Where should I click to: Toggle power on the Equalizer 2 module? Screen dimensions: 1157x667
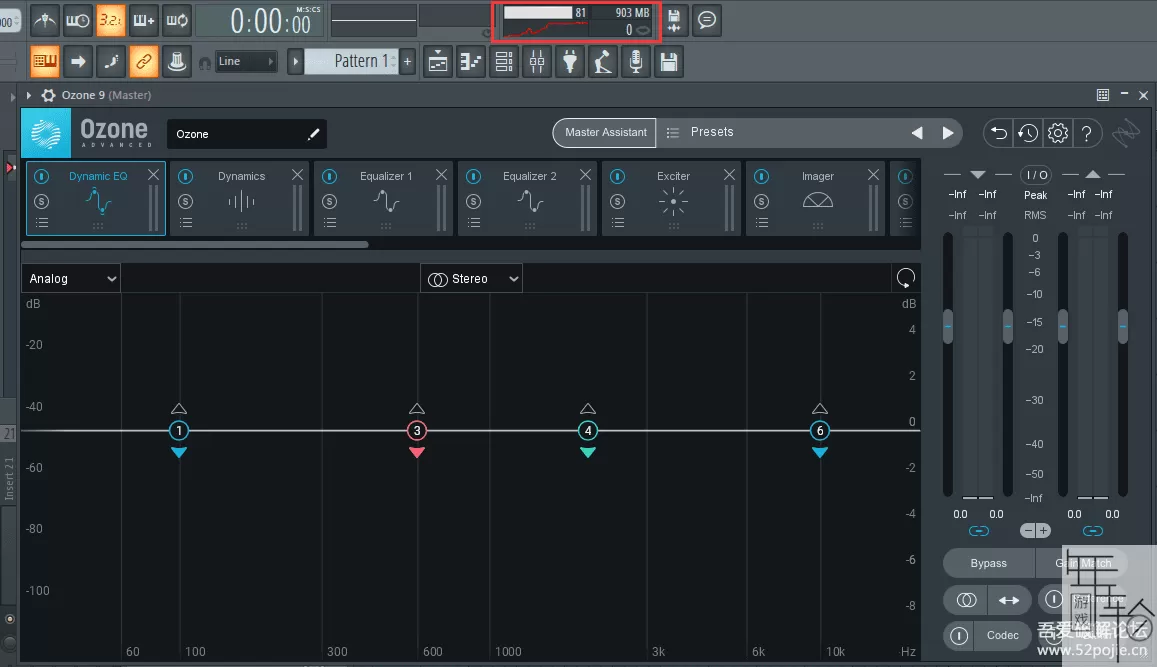474,176
